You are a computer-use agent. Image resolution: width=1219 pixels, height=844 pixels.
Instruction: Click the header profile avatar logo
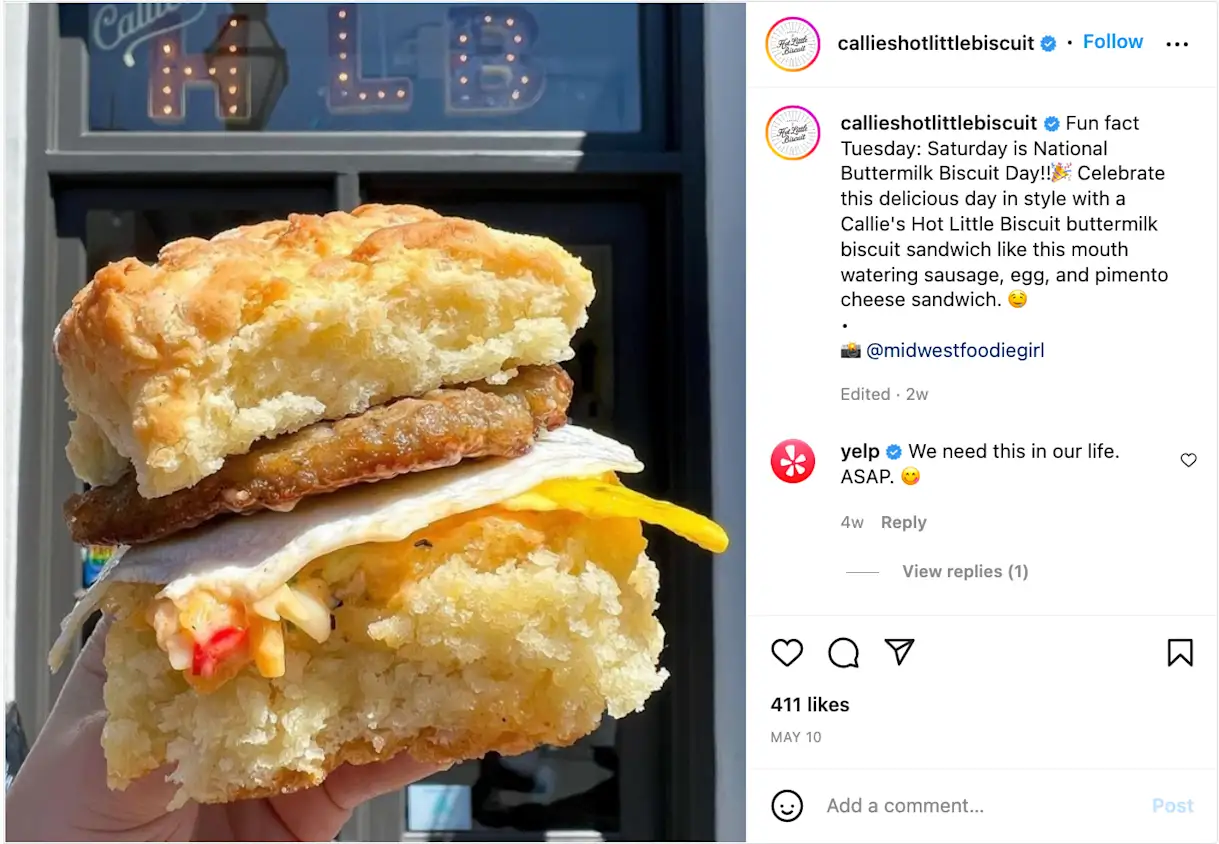pos(792,44)
